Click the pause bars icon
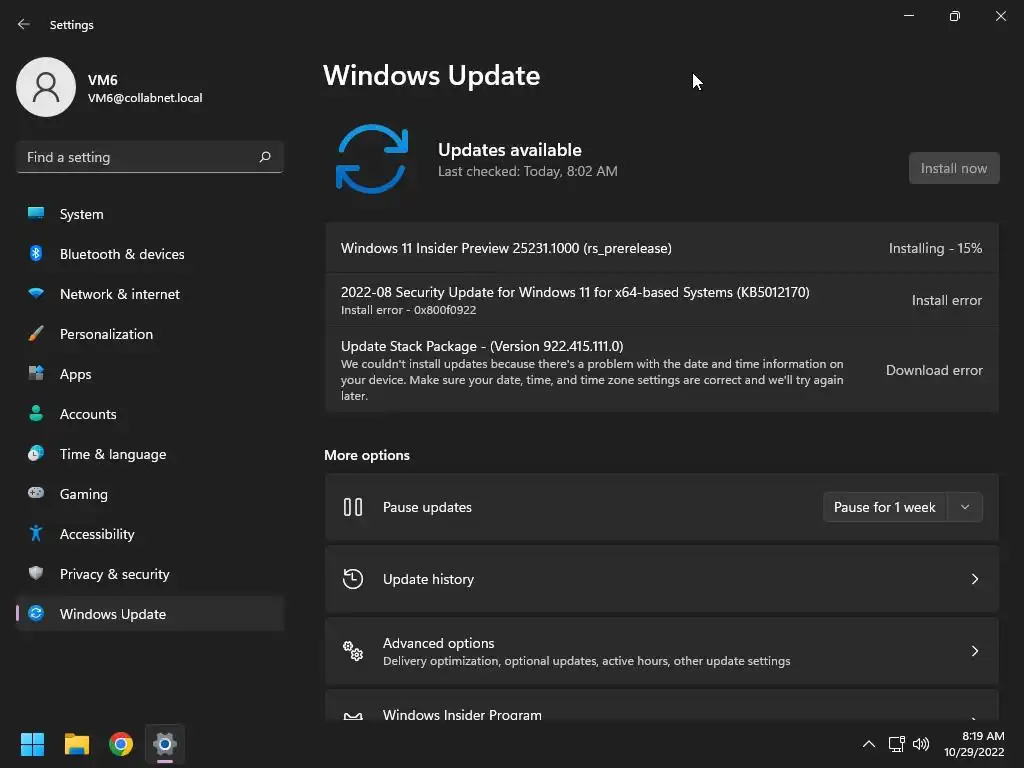Viewport: 1024px width, 768px height. [353, 507]
